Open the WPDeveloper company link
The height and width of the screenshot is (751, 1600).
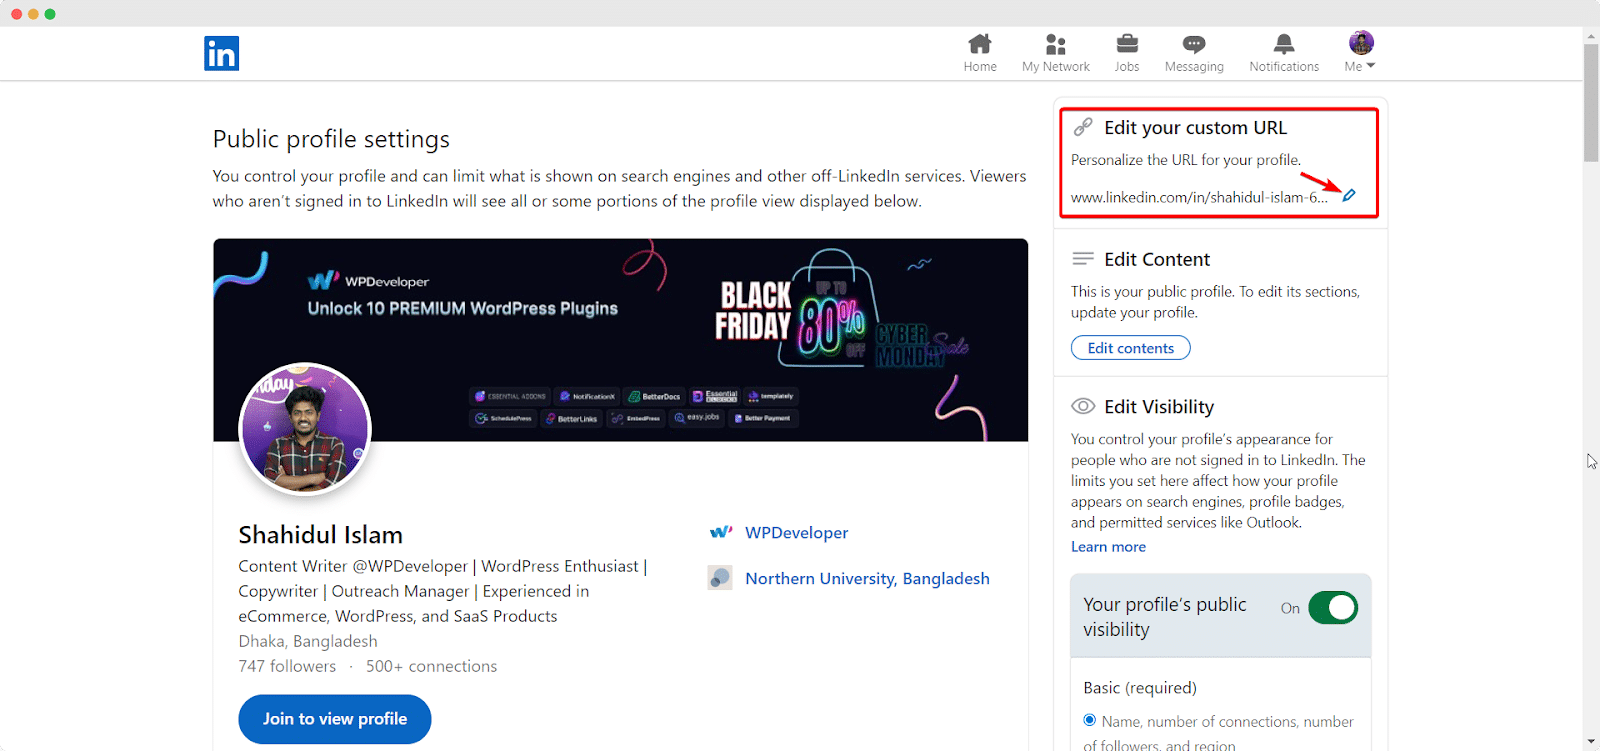pos(796,533)
